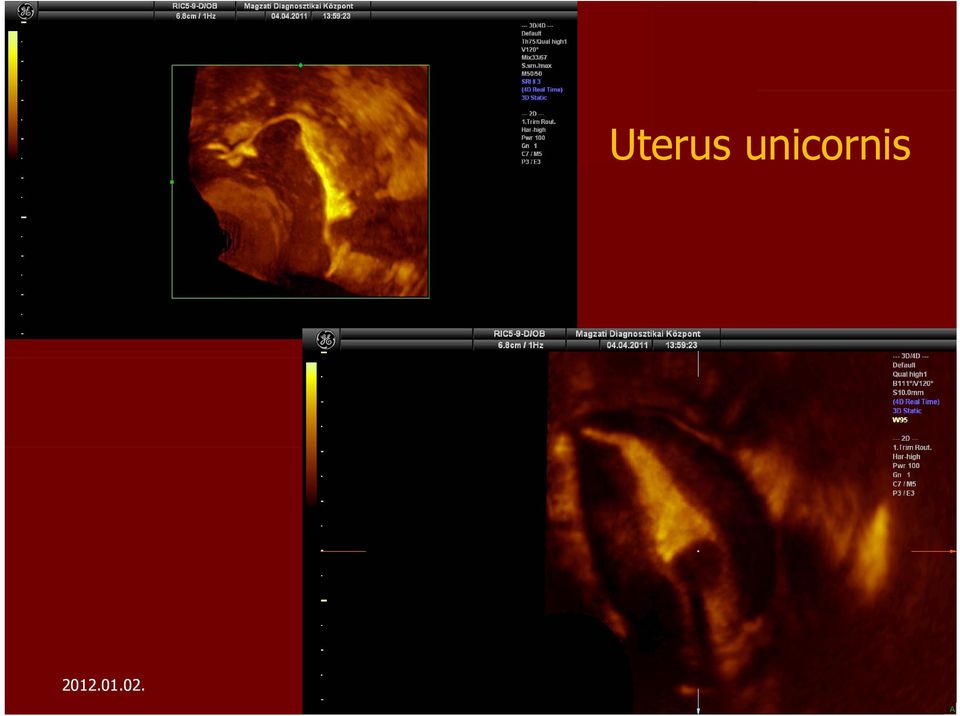960x716 pixels.
Task: Click the lower panel's sectional uterus image
Action: [x=751, y=532]
